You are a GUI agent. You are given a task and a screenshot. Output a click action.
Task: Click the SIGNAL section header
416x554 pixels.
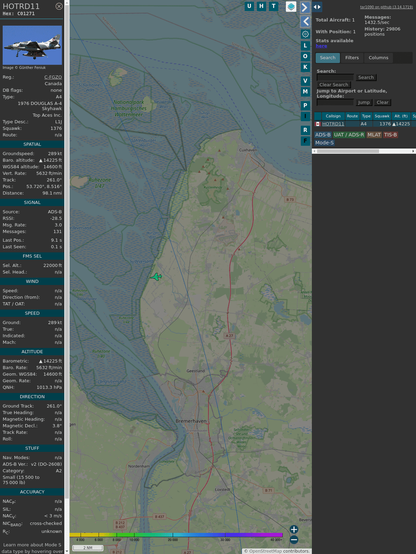click(32, 202)
